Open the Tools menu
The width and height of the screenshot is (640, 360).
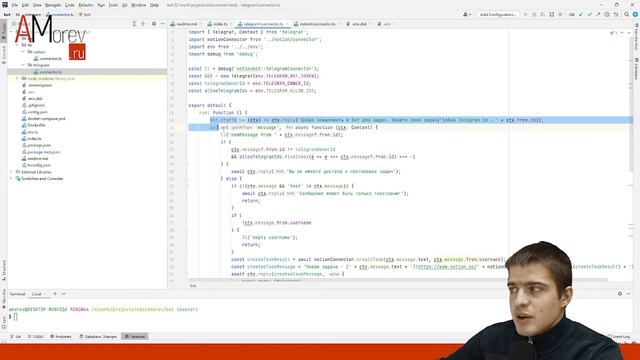click(x=113, y=5)
